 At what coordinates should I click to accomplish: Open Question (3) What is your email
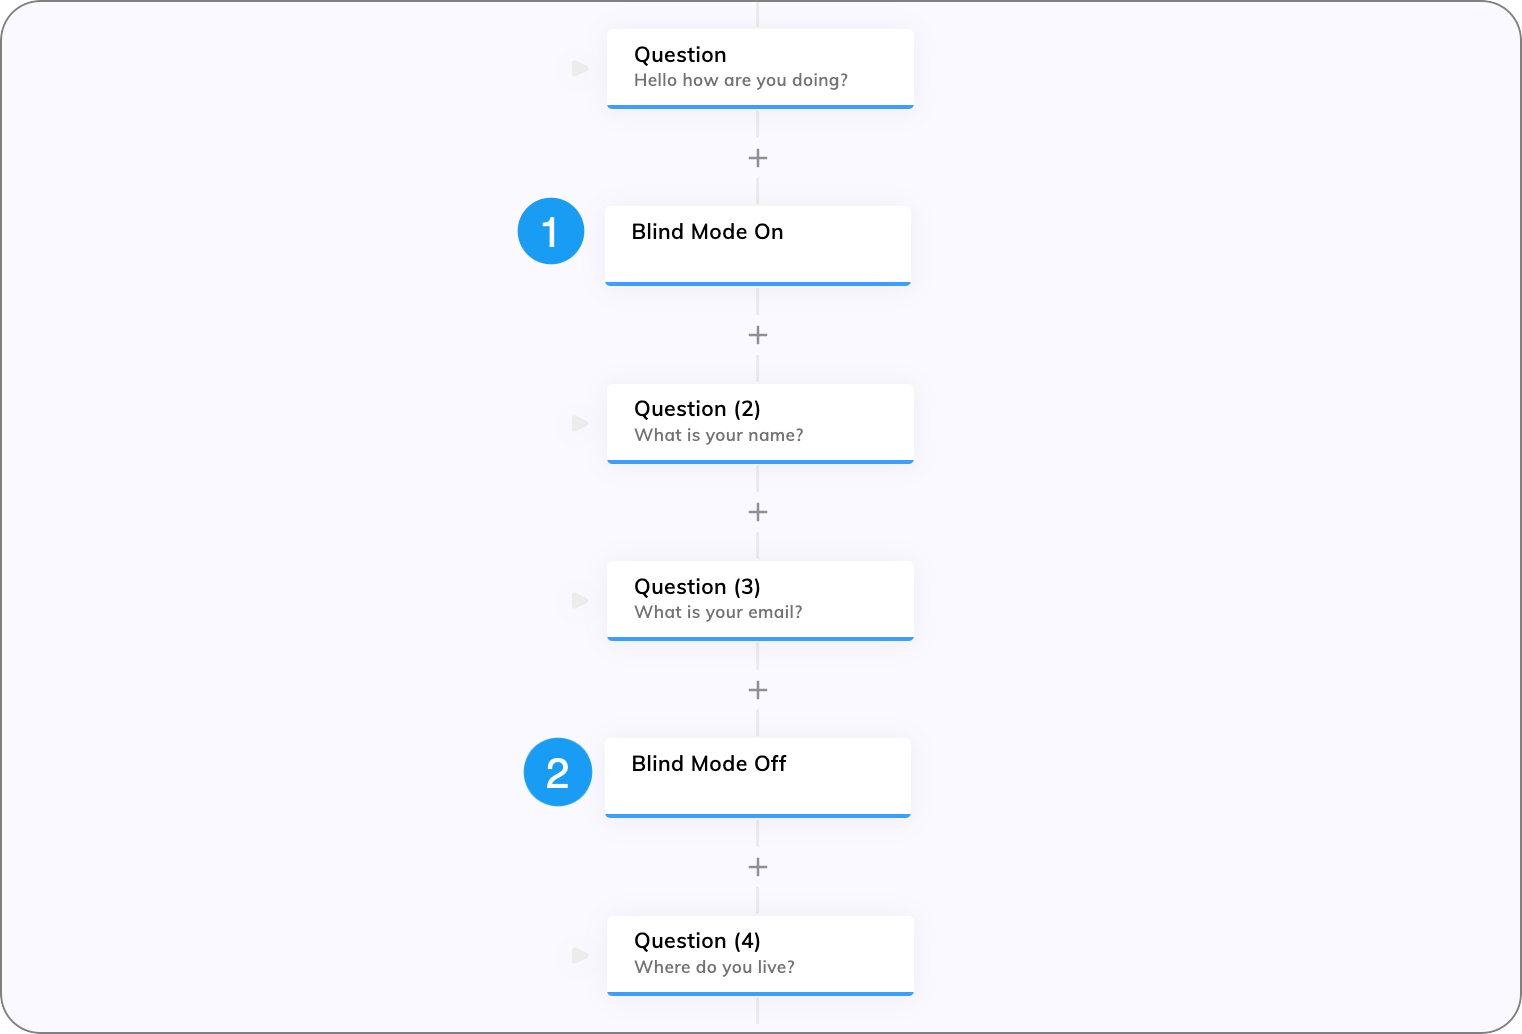(760, 601)
